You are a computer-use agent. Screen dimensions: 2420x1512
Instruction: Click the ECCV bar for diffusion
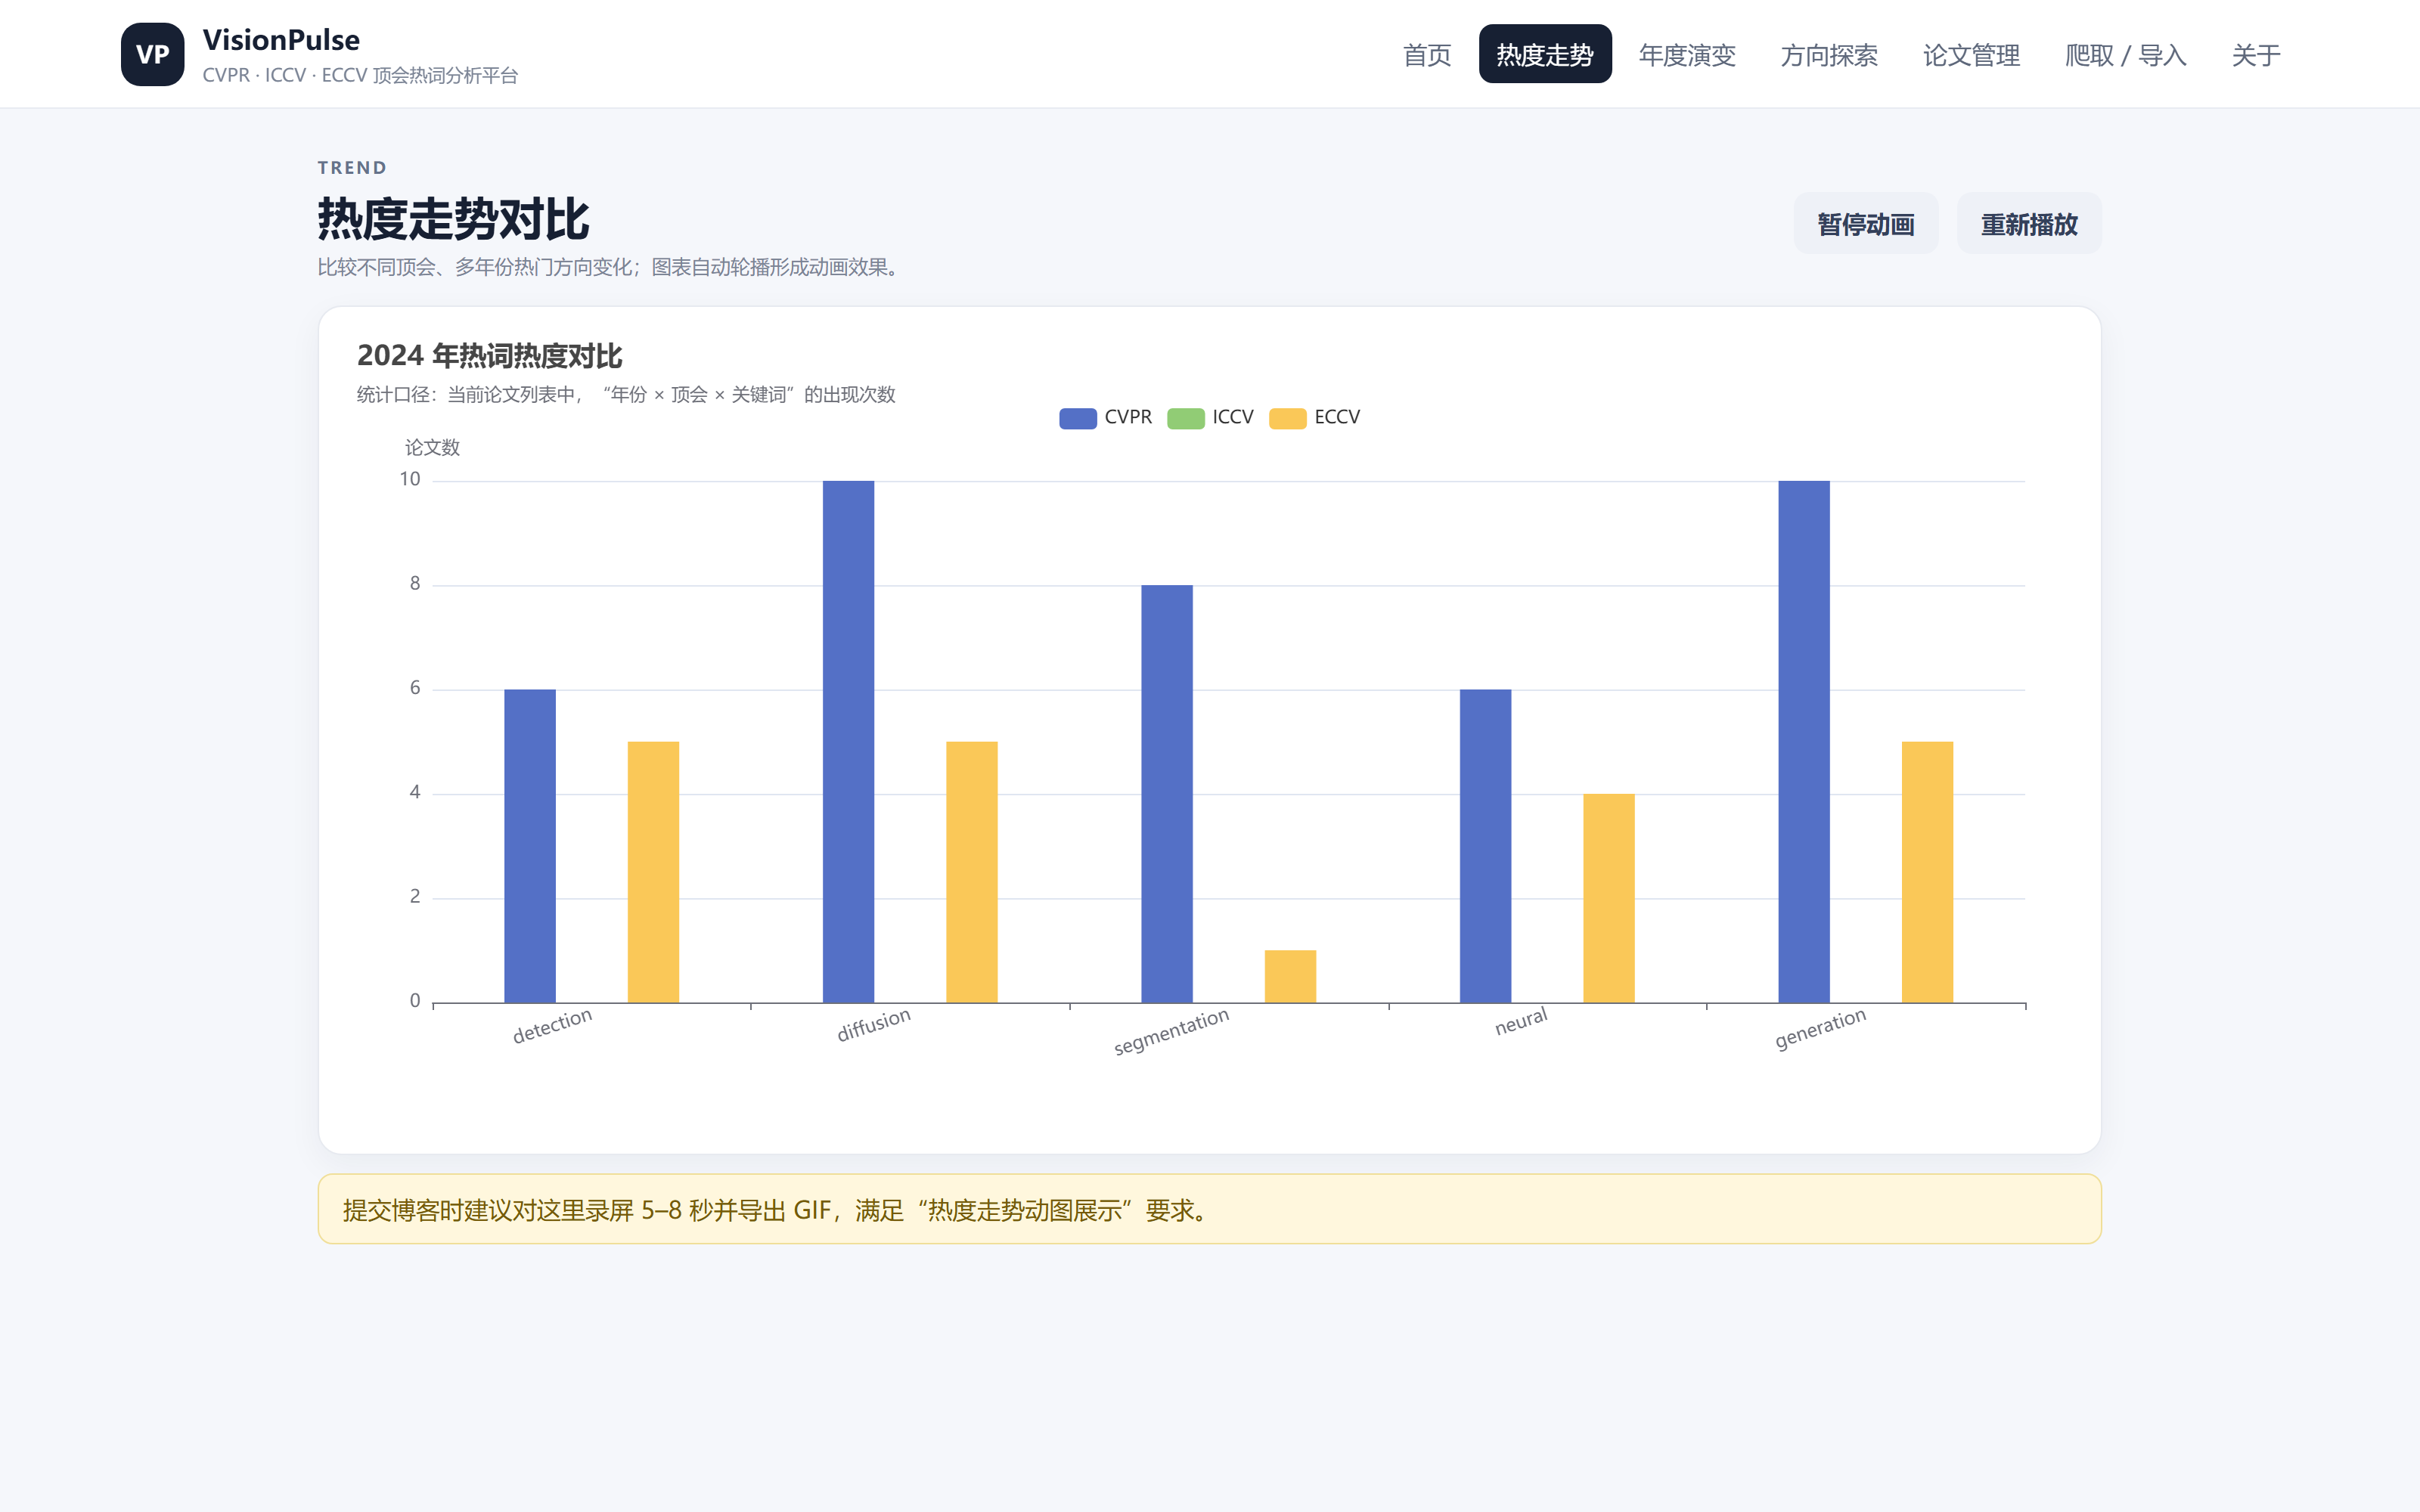point(972,872)
